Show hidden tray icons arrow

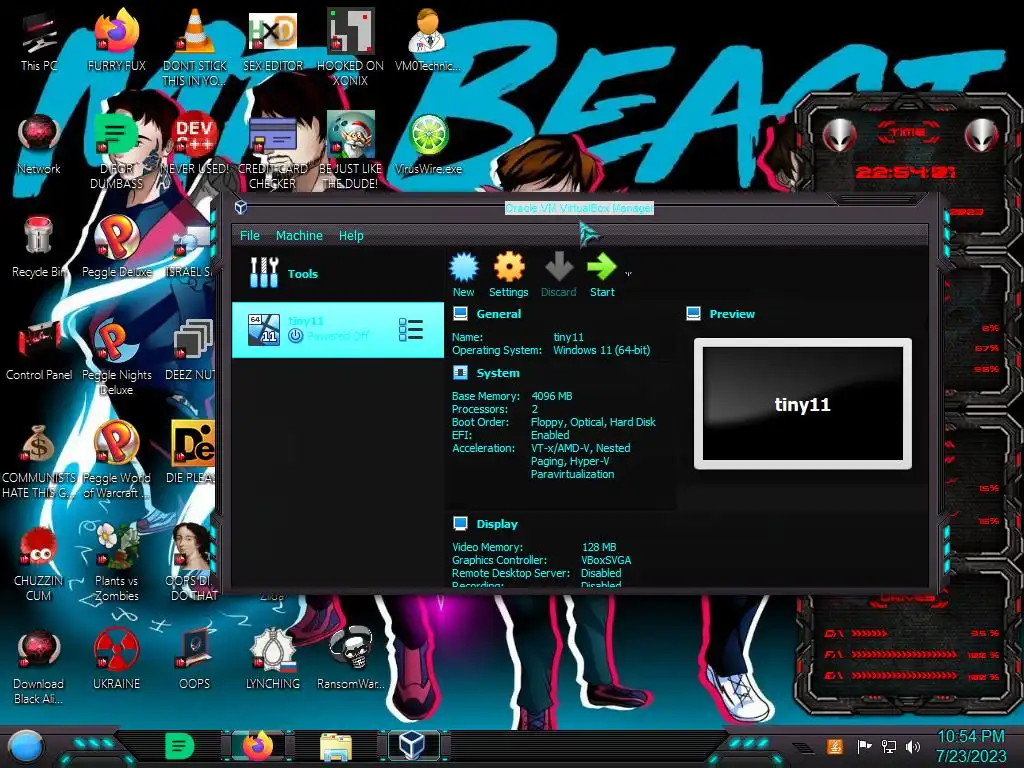802,747
